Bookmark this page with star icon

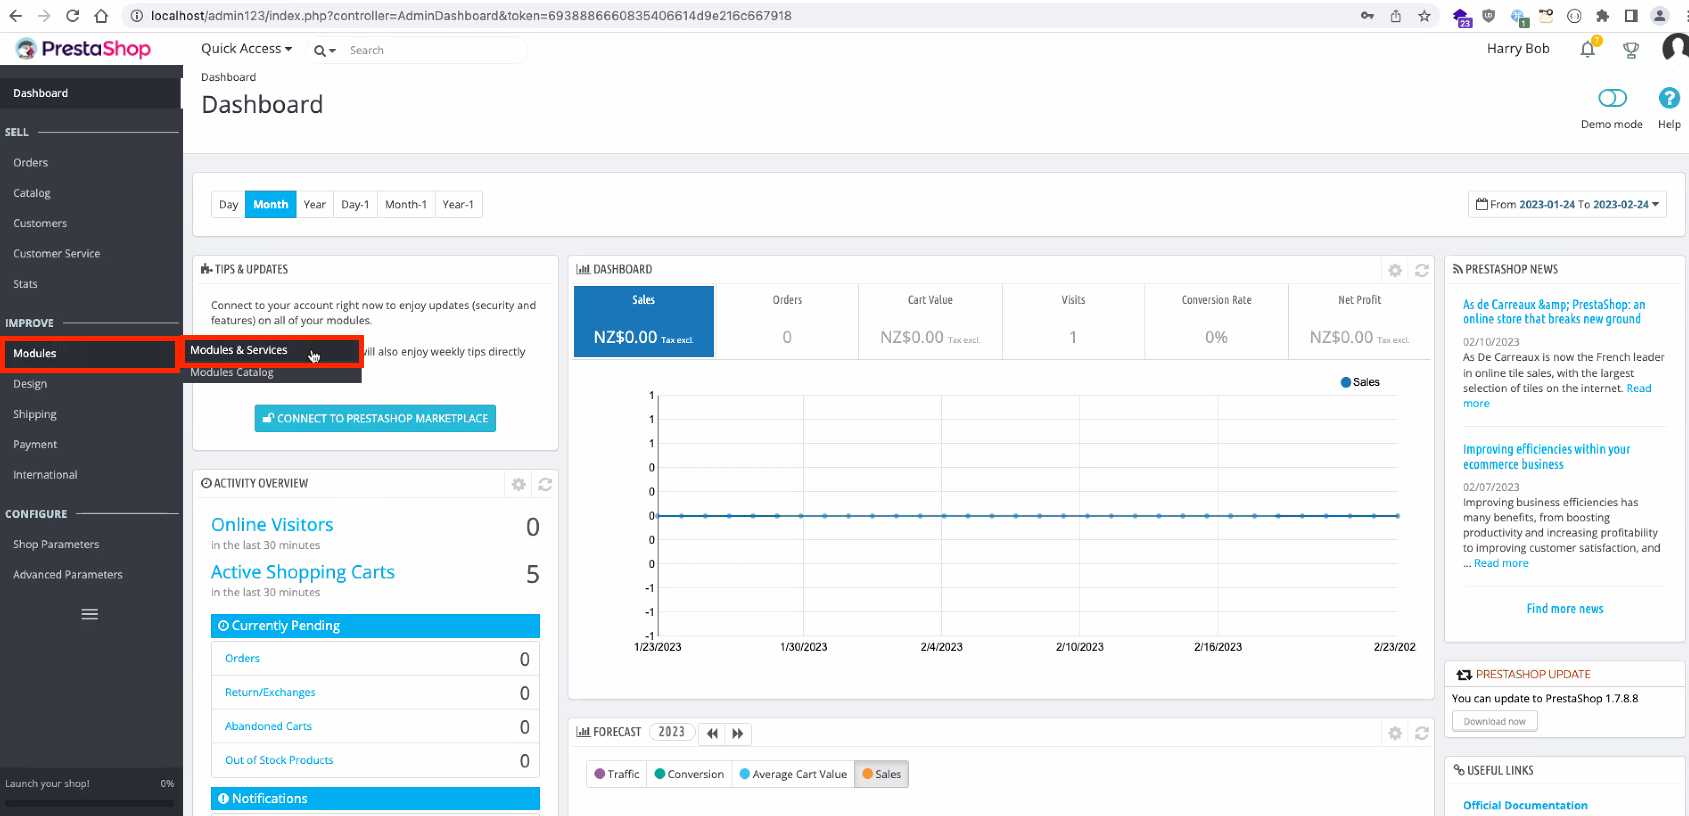pos(1424,16)
